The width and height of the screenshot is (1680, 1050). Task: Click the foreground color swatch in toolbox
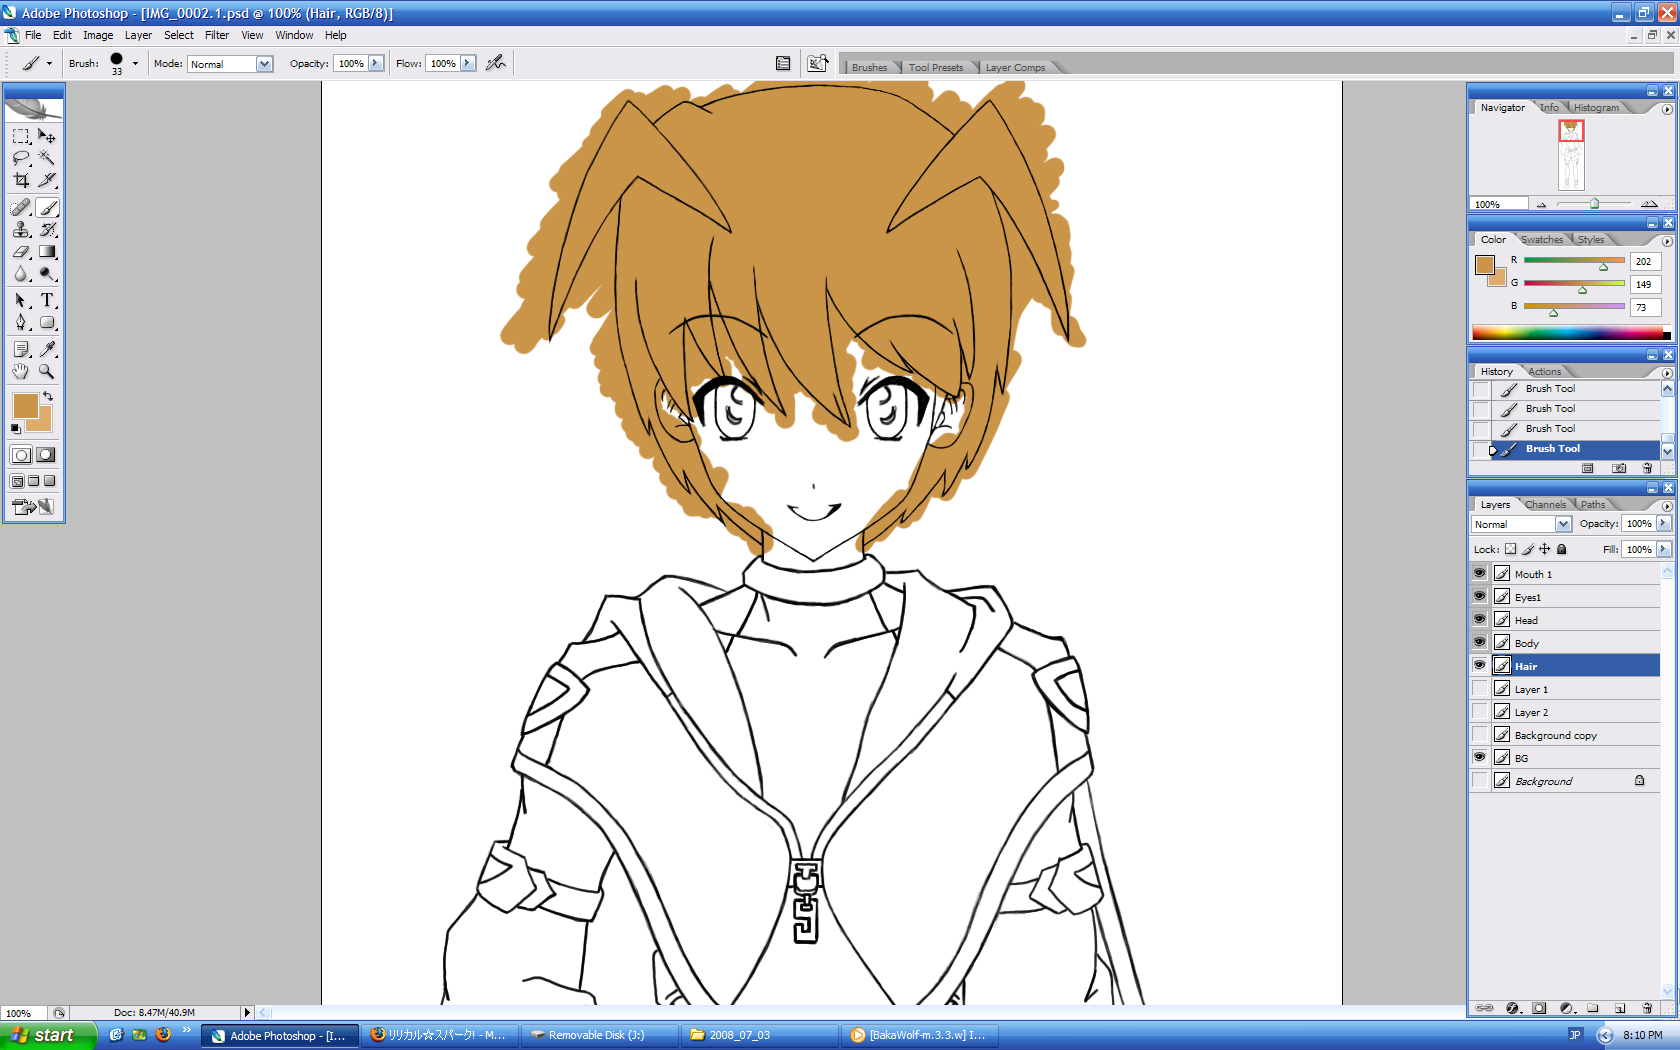point(25,405)
